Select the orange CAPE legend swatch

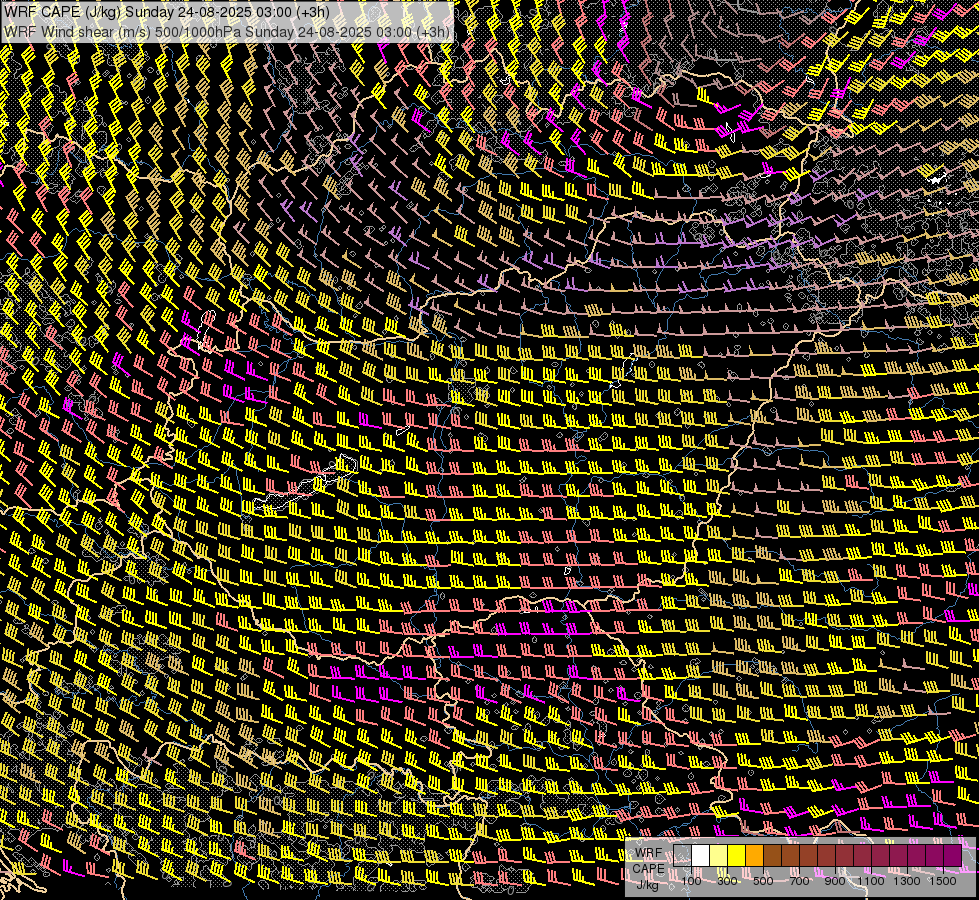click(754, 856)
